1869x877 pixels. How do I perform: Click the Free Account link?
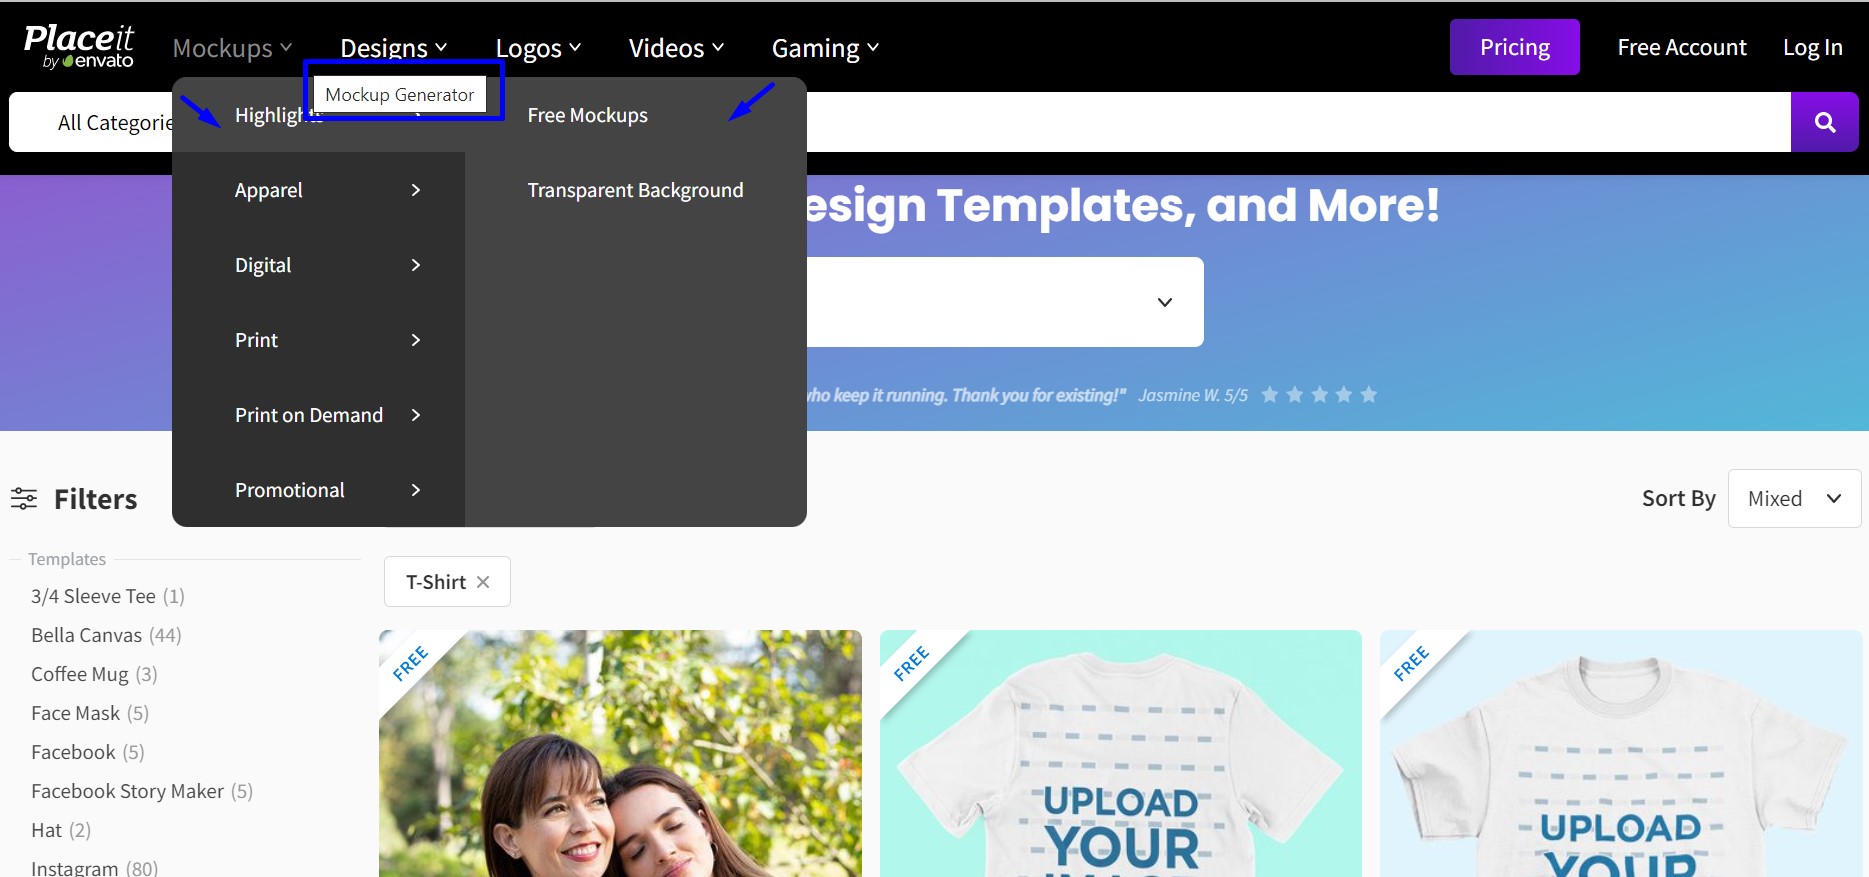1681,47
